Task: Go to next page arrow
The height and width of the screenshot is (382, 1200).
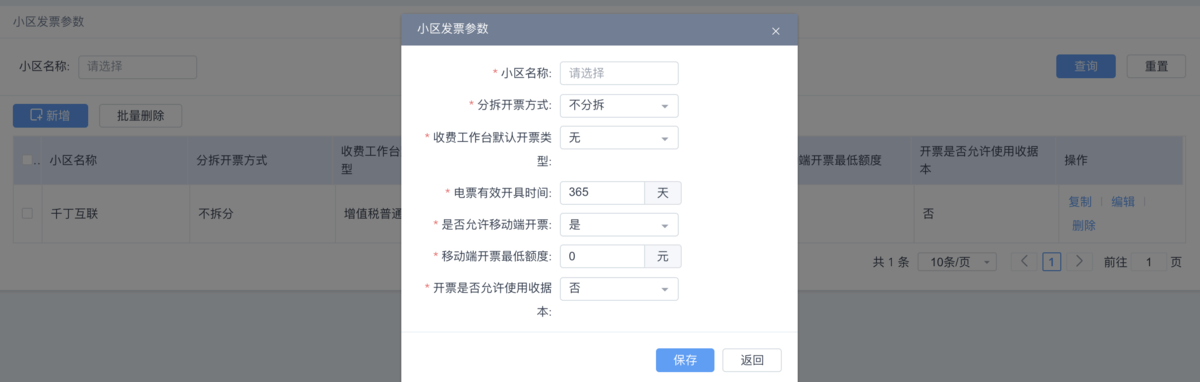Action: click(1078, 262)
